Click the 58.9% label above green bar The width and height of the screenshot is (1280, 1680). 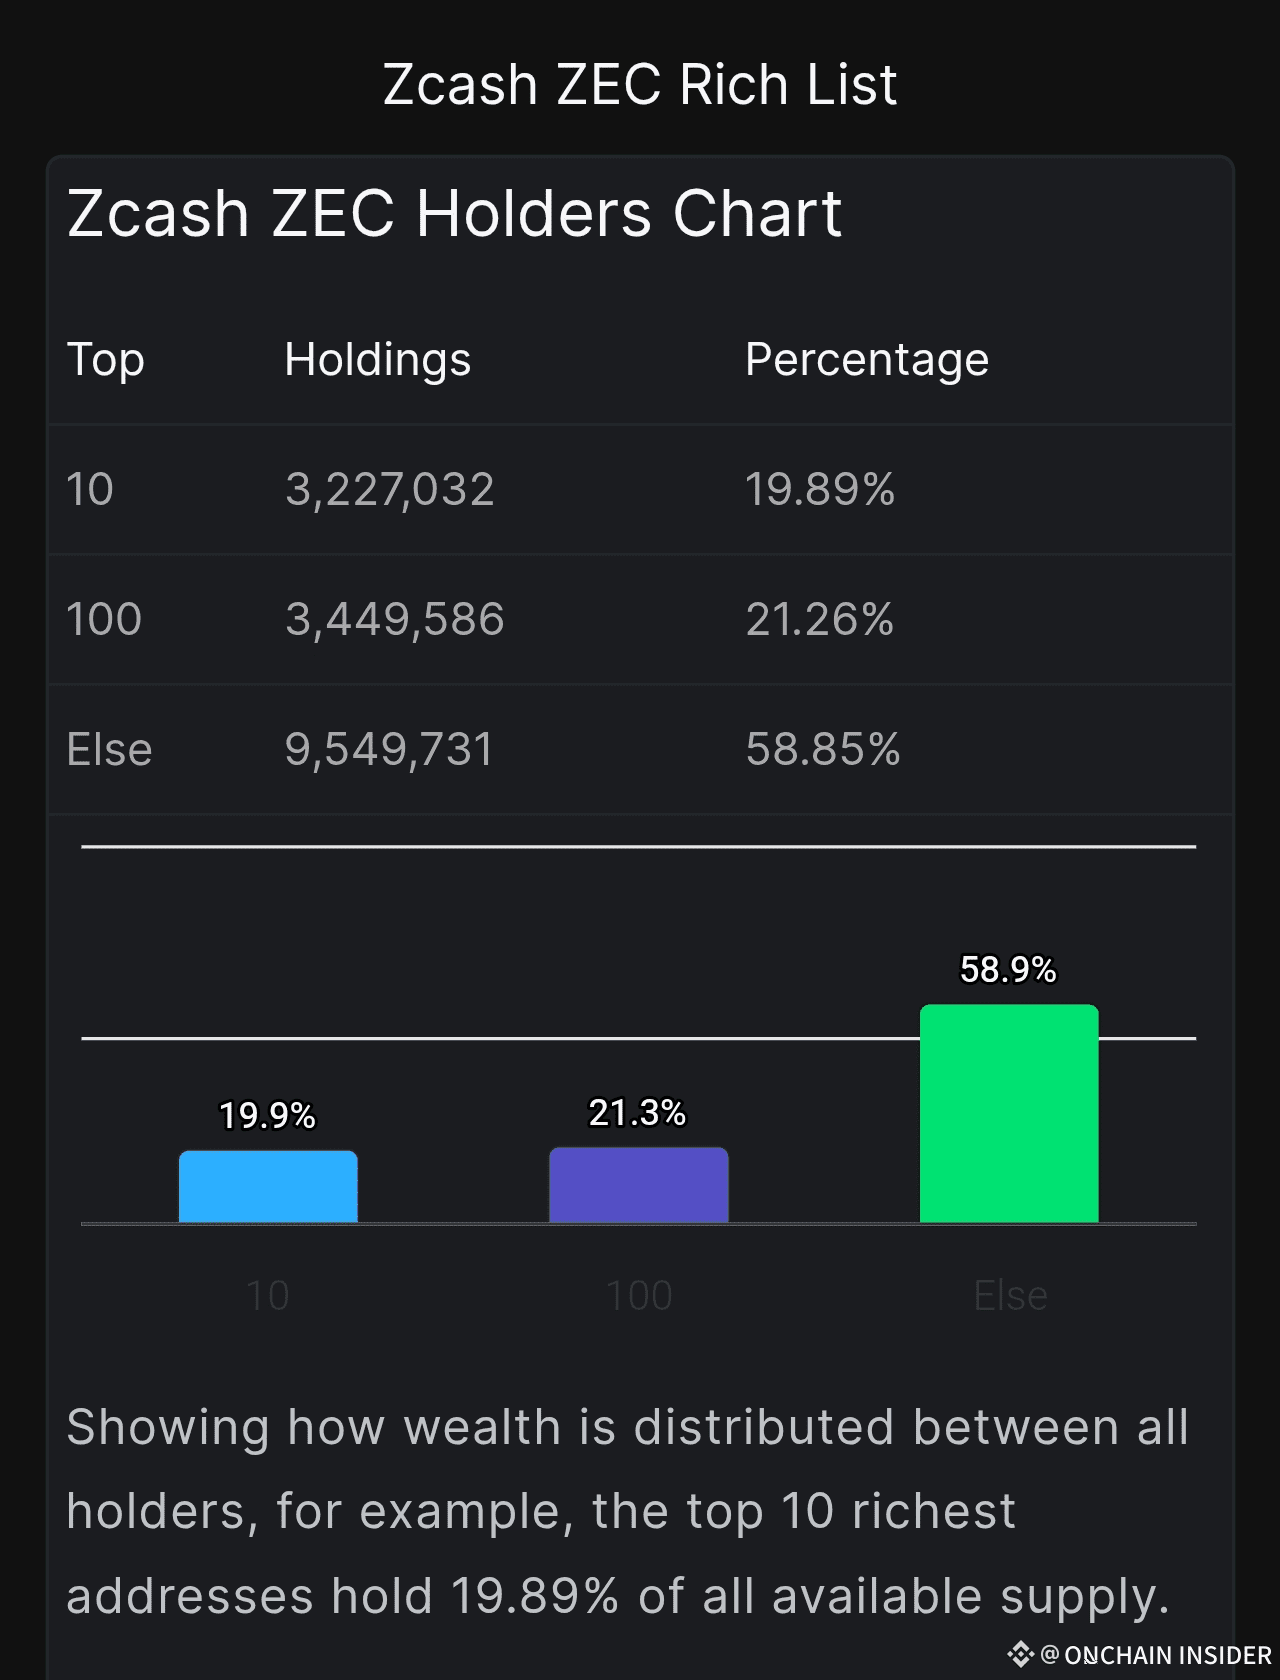[x=1008, y=969]
